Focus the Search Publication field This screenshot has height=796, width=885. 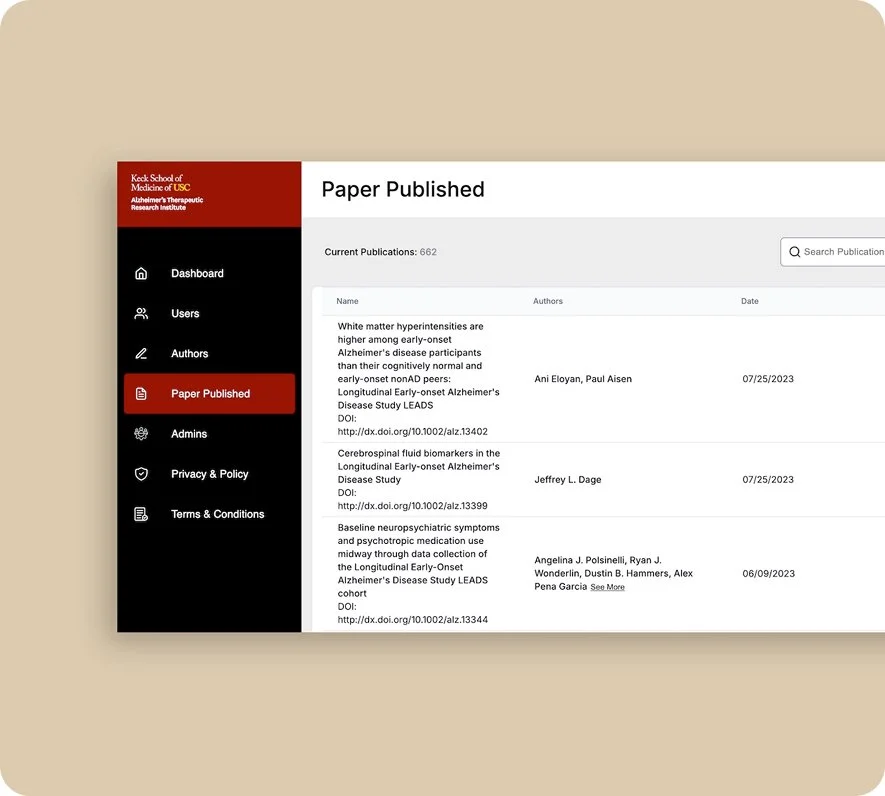pos(833,252)
